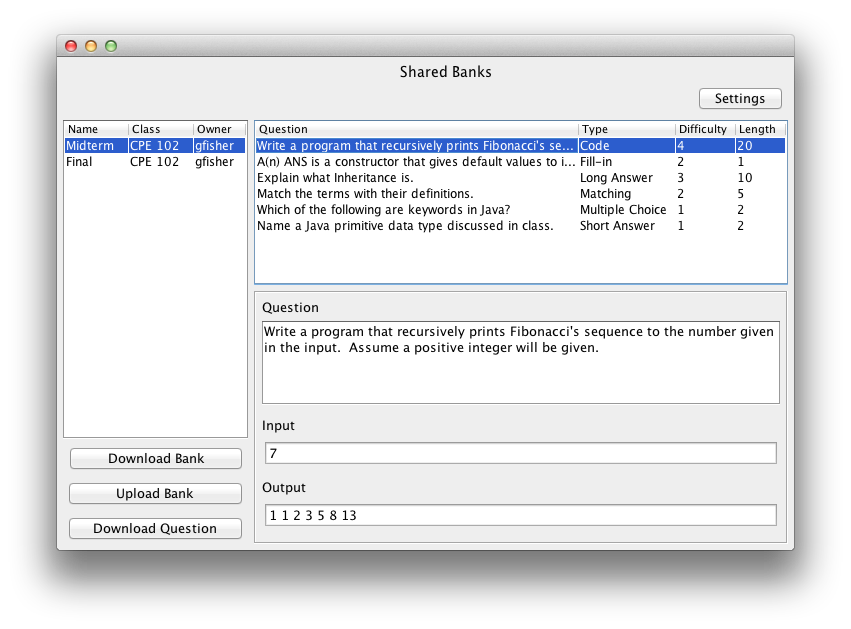Select the Java primitive data type question
Screen dimensions: 851x629
pyautogui.click(x=416, y=226)
